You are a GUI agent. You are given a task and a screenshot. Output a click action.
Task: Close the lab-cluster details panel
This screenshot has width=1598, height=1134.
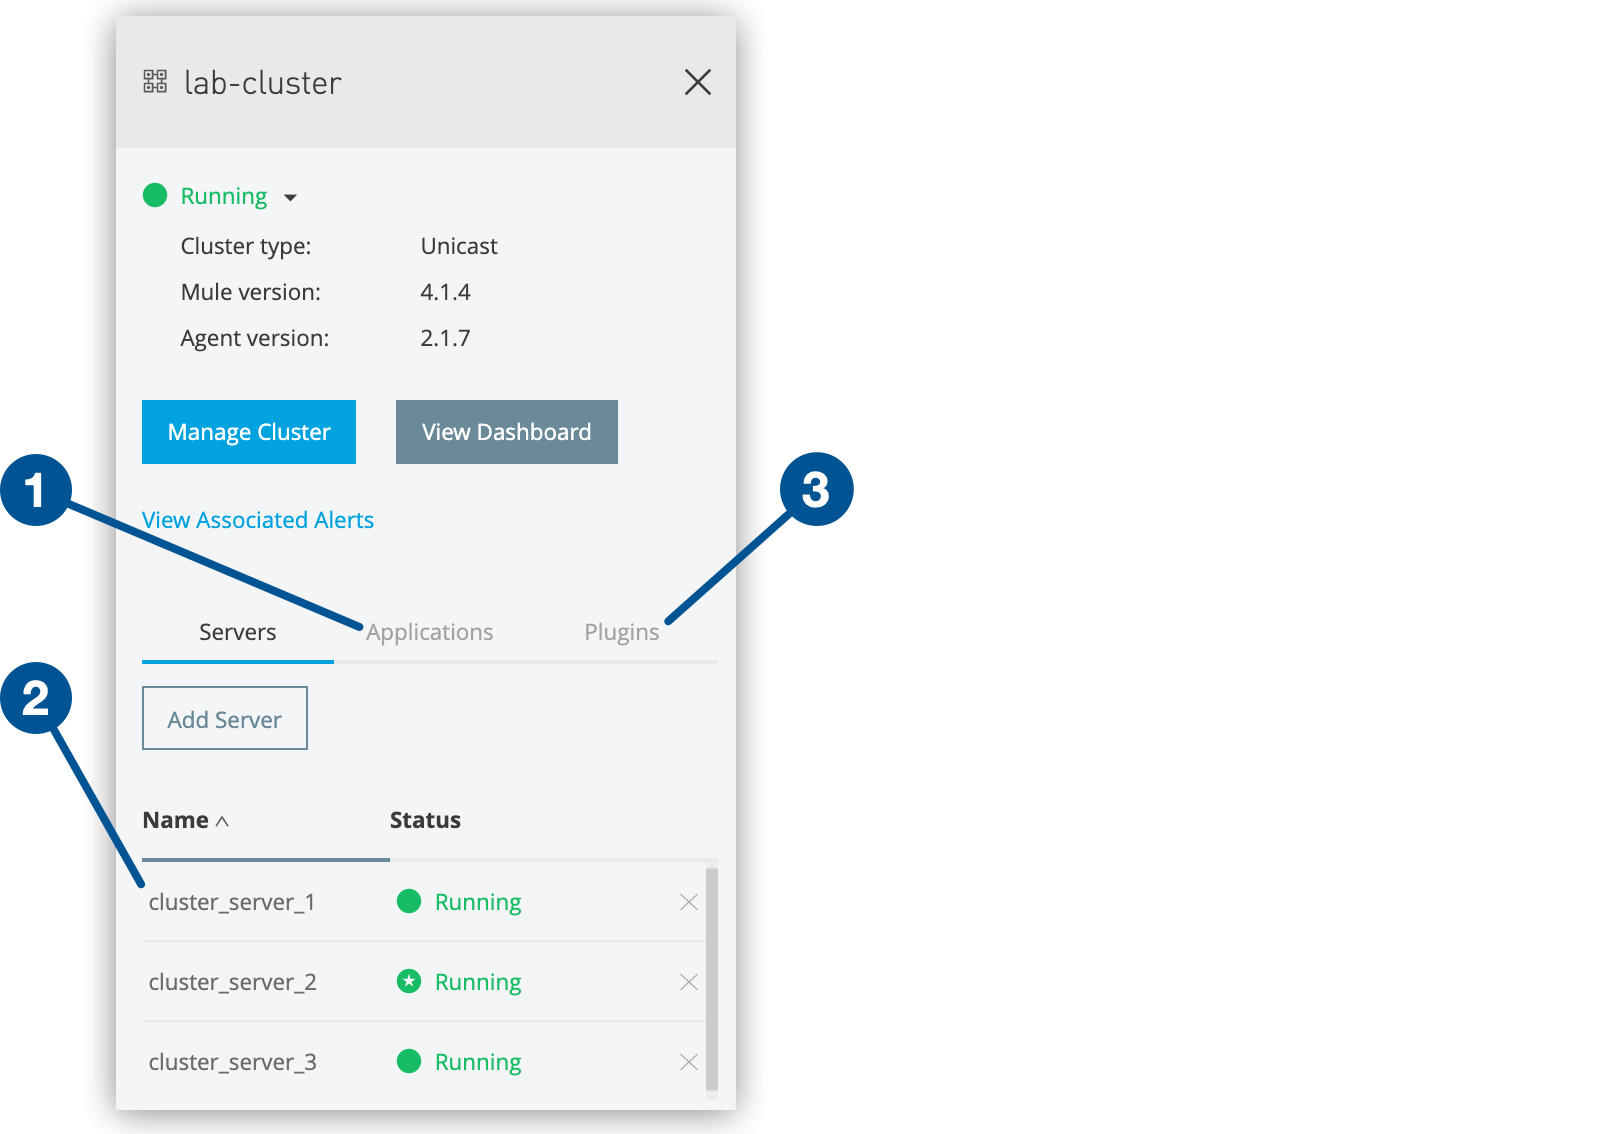[x=697, y=82]
